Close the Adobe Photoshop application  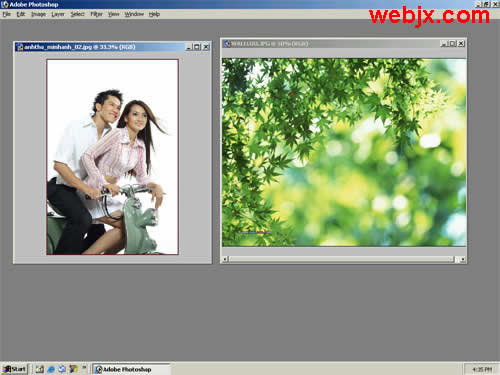[x=496, y=4]
